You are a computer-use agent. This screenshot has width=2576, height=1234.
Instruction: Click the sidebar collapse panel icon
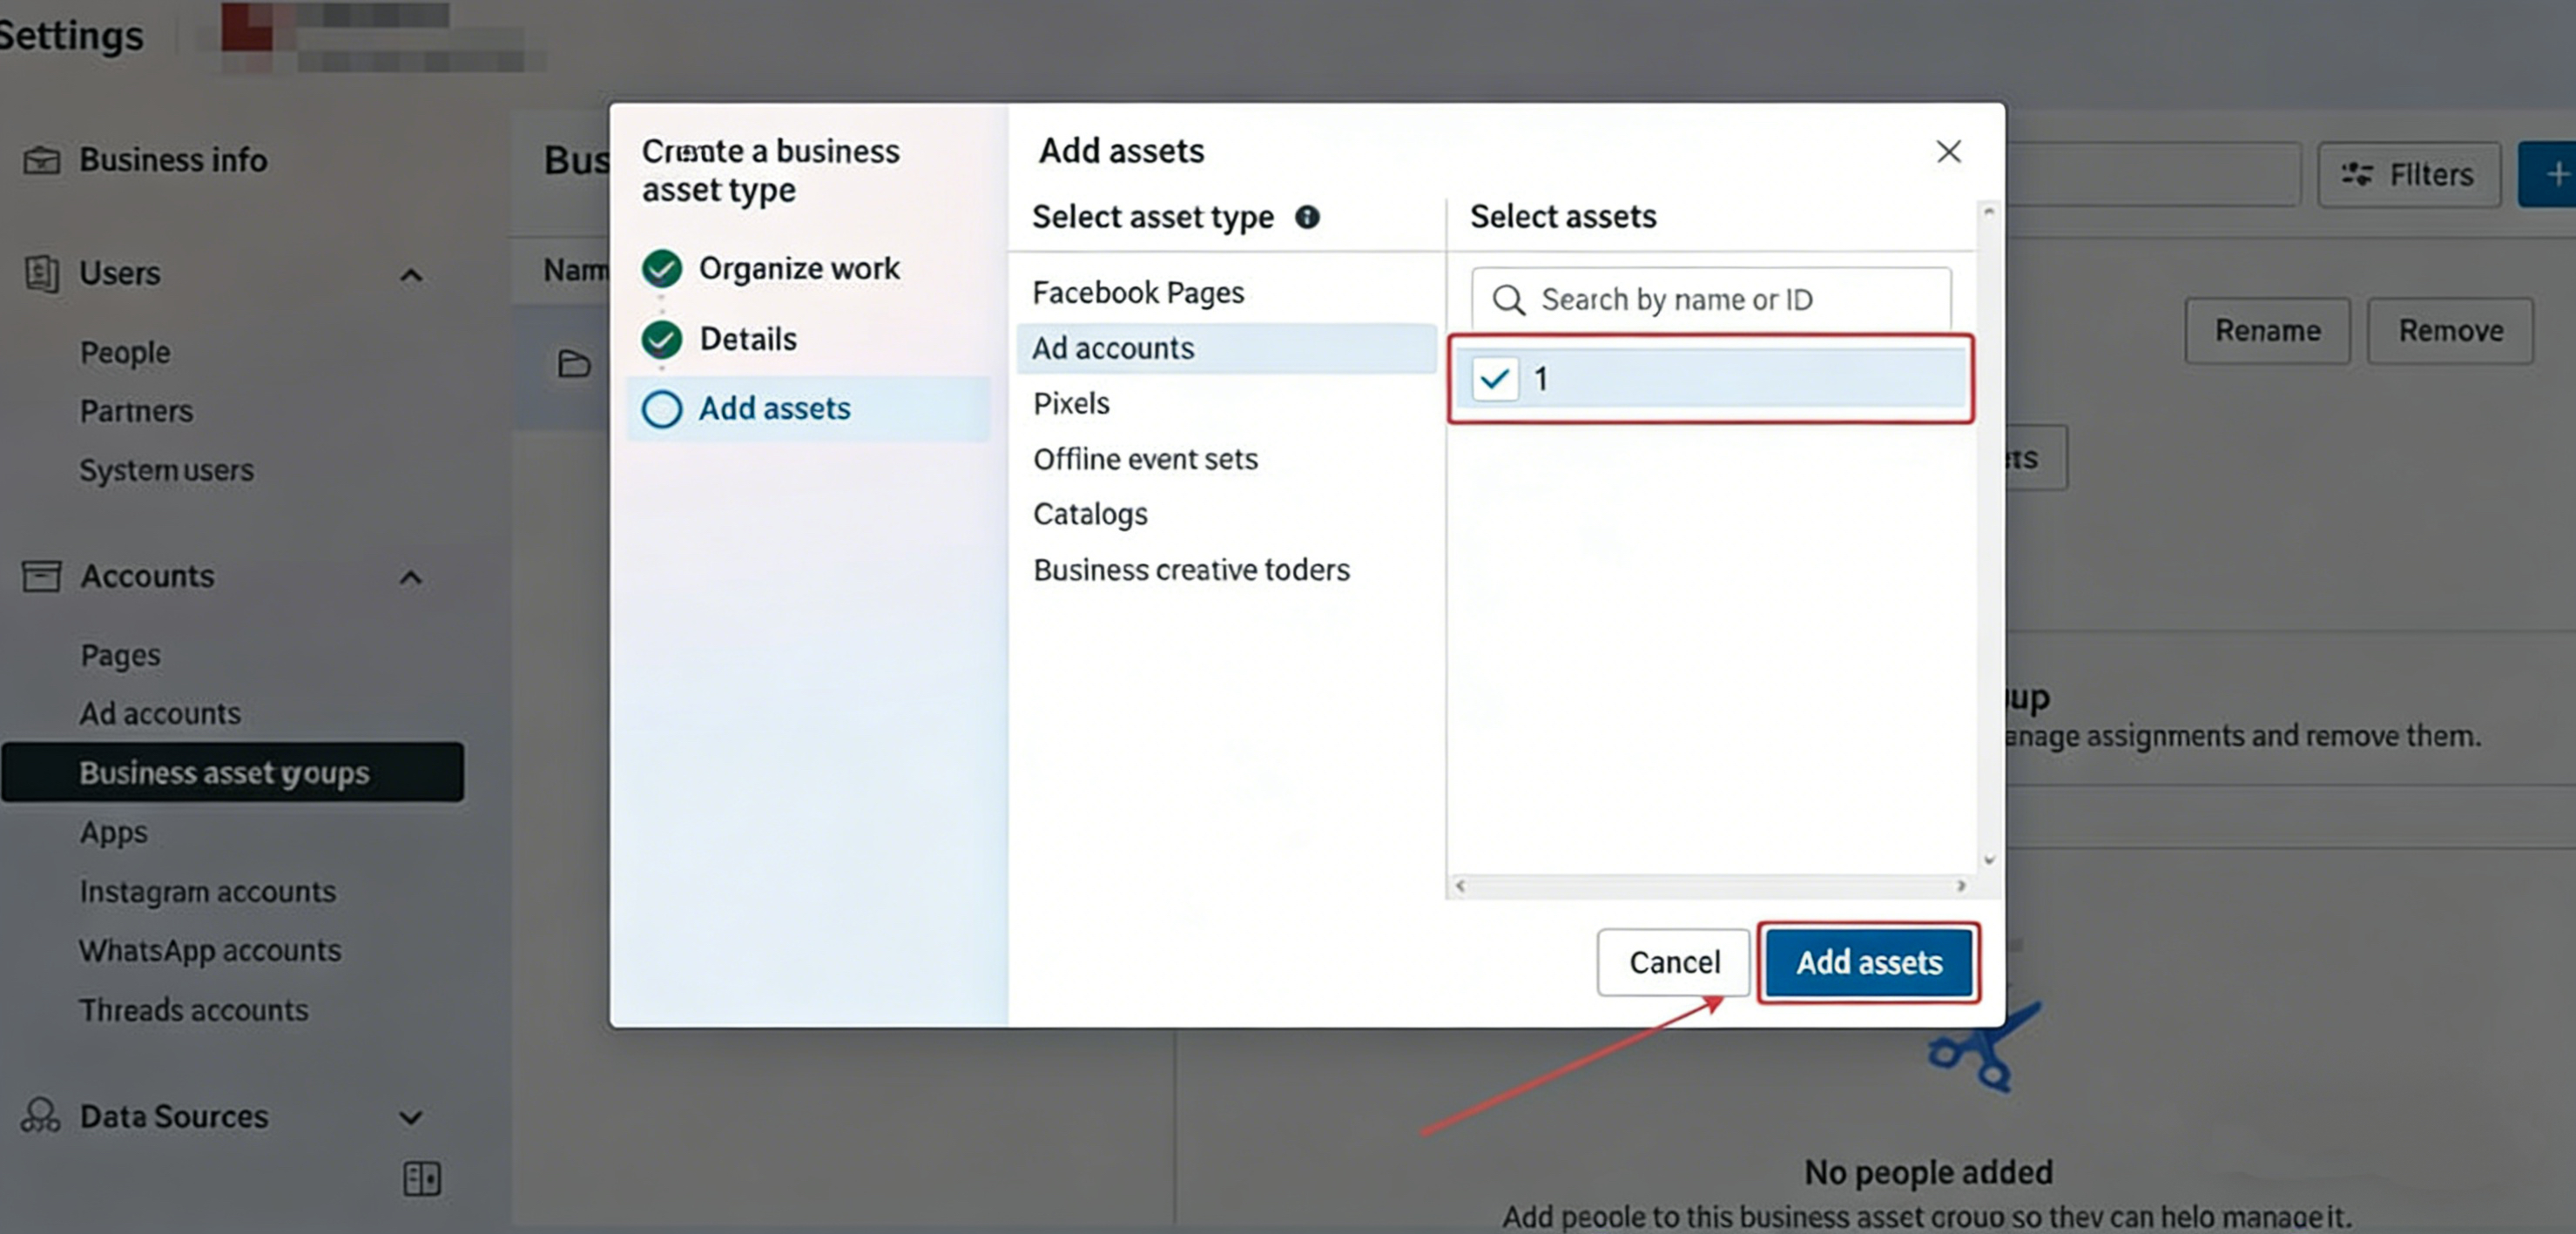(x=422, y=1179)
